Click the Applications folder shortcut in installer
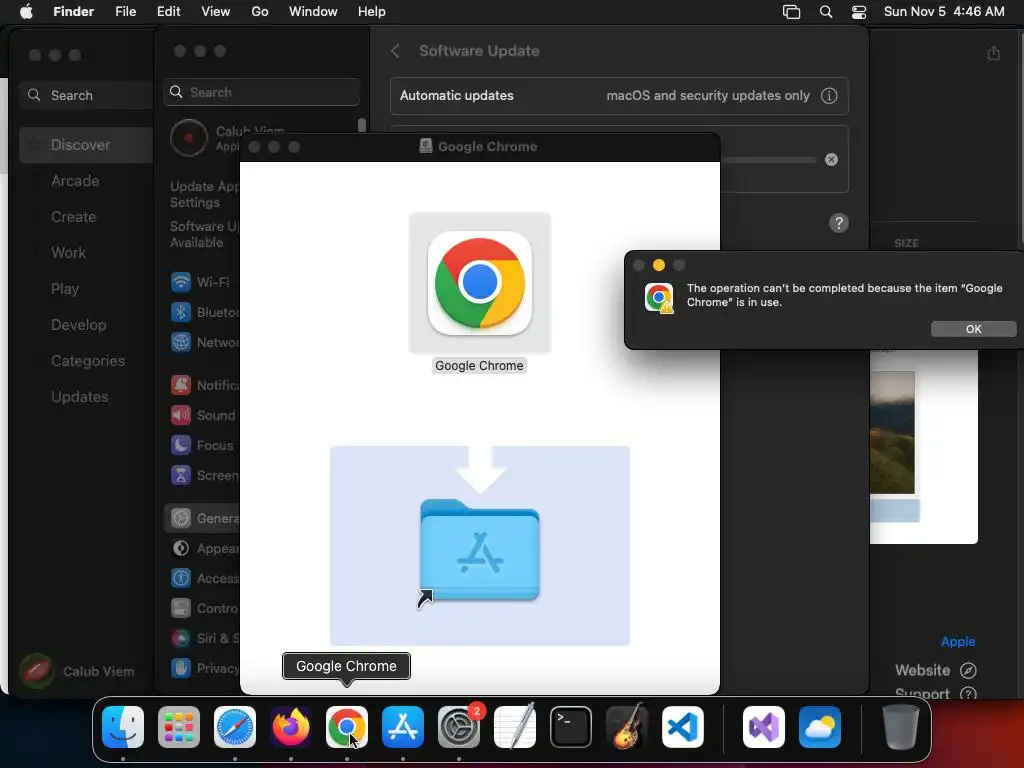 point(479,550)
